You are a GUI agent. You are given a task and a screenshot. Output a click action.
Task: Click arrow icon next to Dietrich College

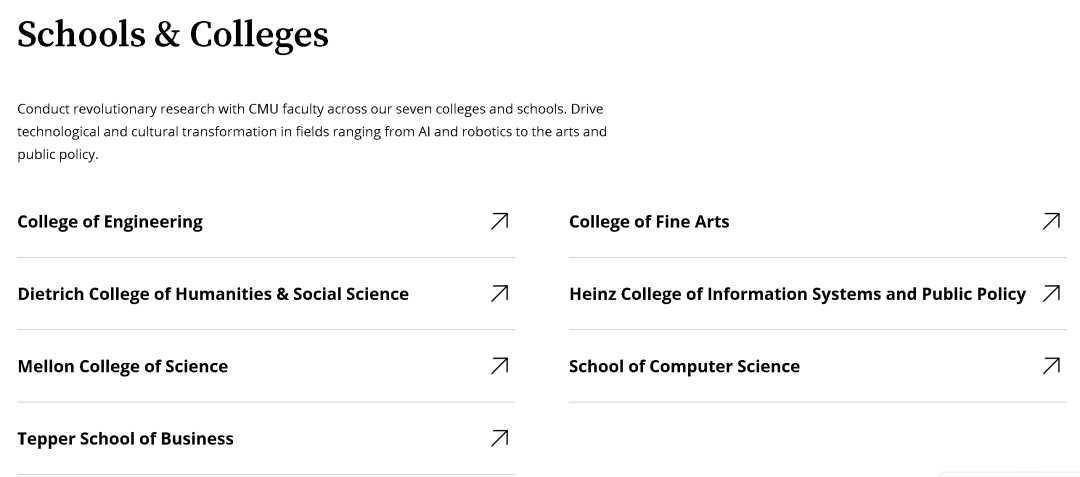coord(499,293)
